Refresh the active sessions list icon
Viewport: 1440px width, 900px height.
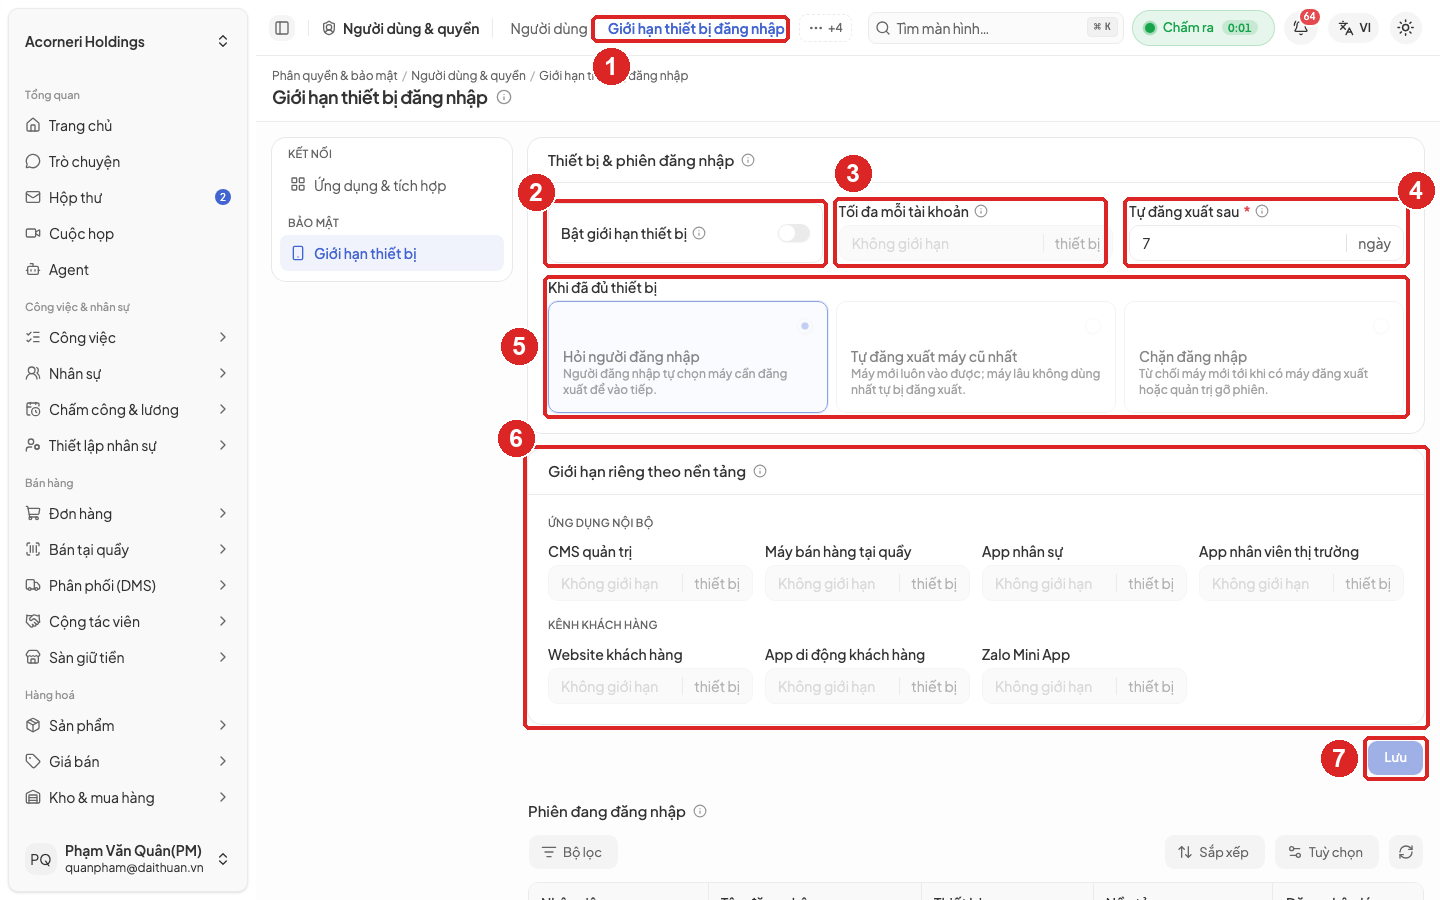(x=1406, y=852)
